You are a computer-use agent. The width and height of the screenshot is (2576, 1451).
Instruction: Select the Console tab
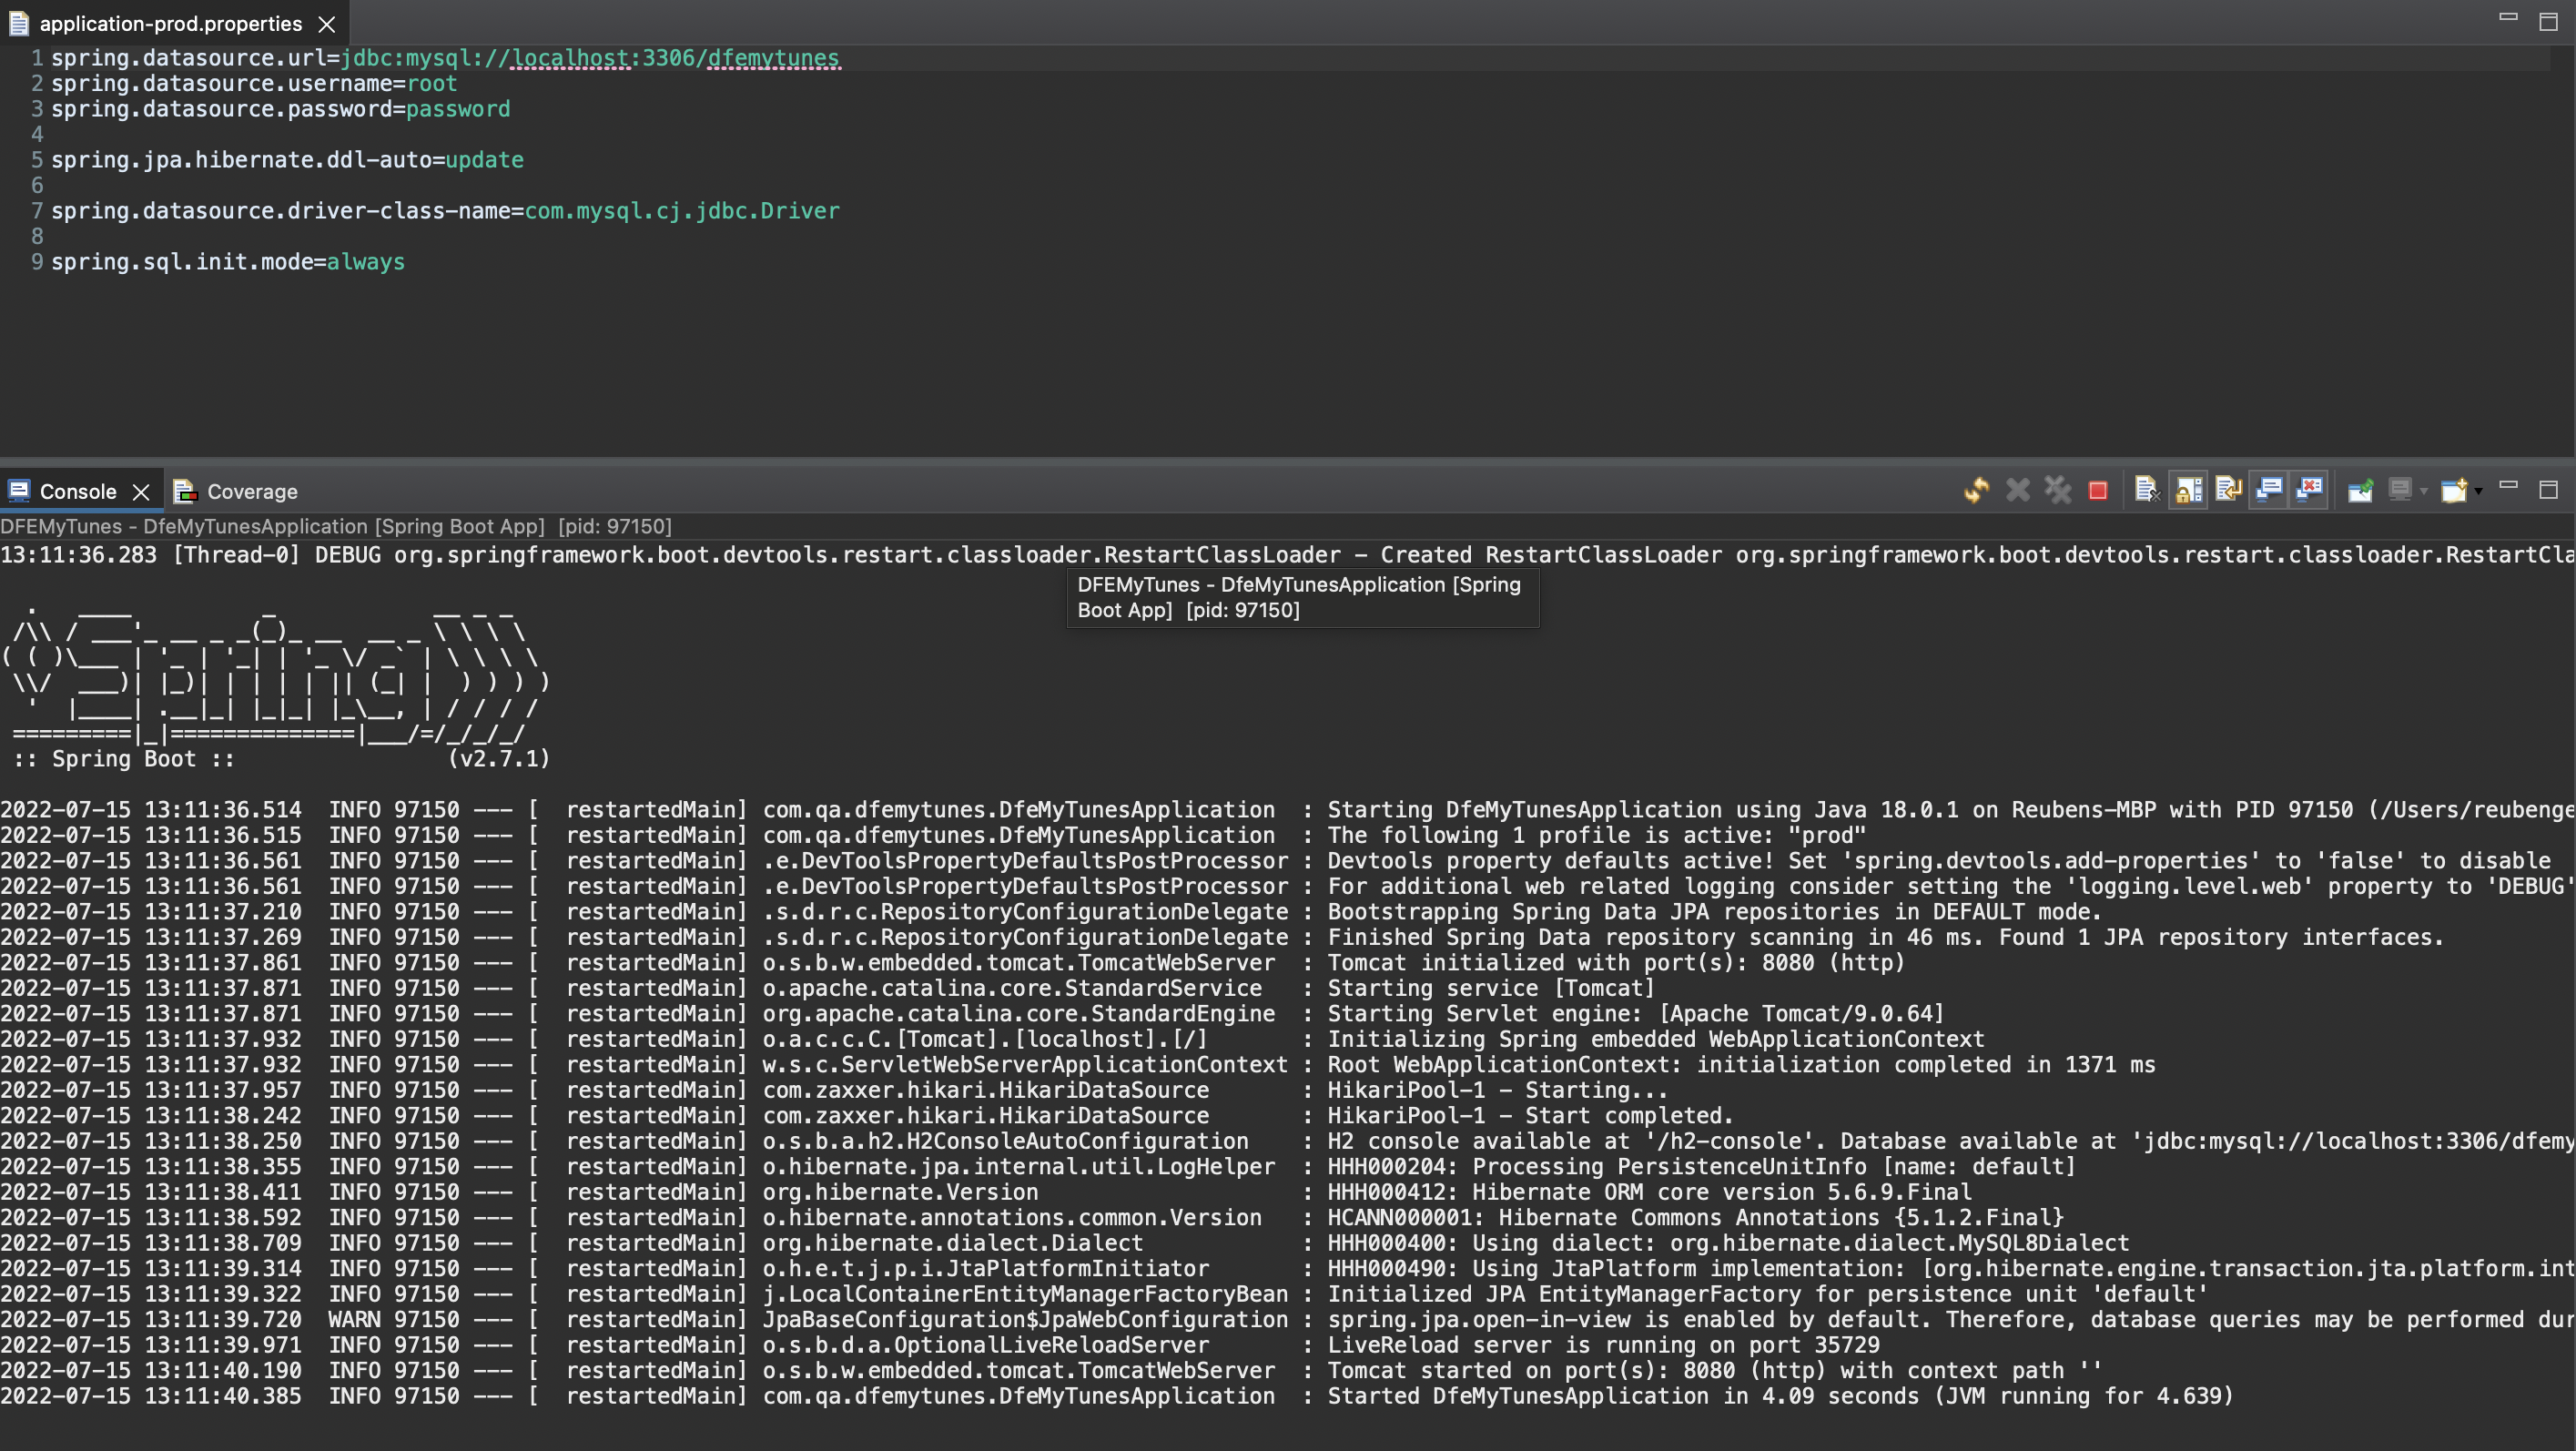click(x=77, y=491)
